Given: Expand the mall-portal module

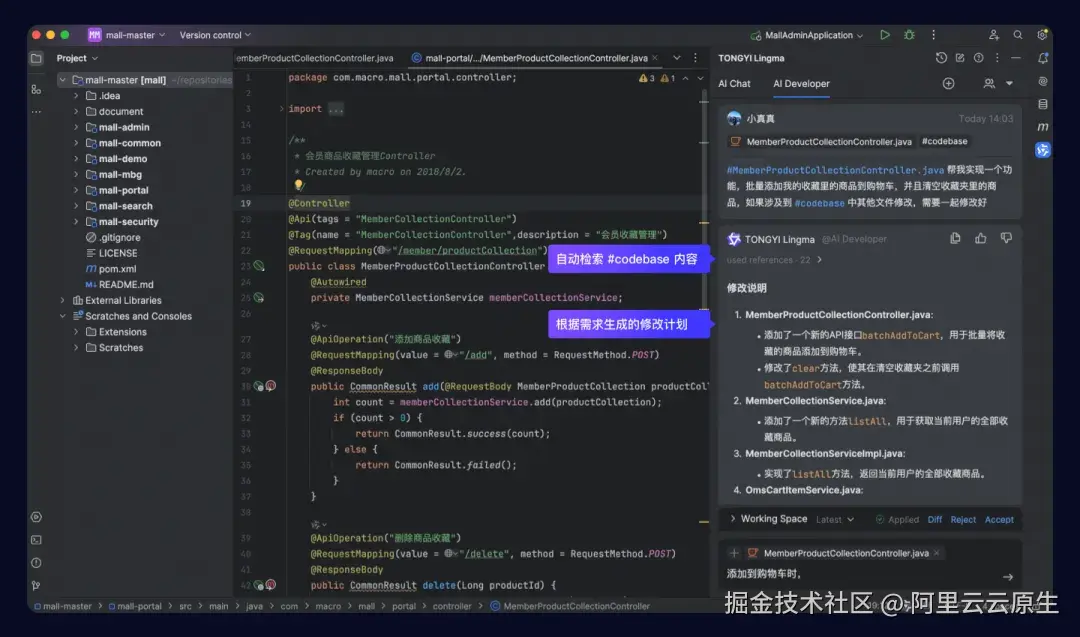Looking at the screenshot, I should click(76, 190).
